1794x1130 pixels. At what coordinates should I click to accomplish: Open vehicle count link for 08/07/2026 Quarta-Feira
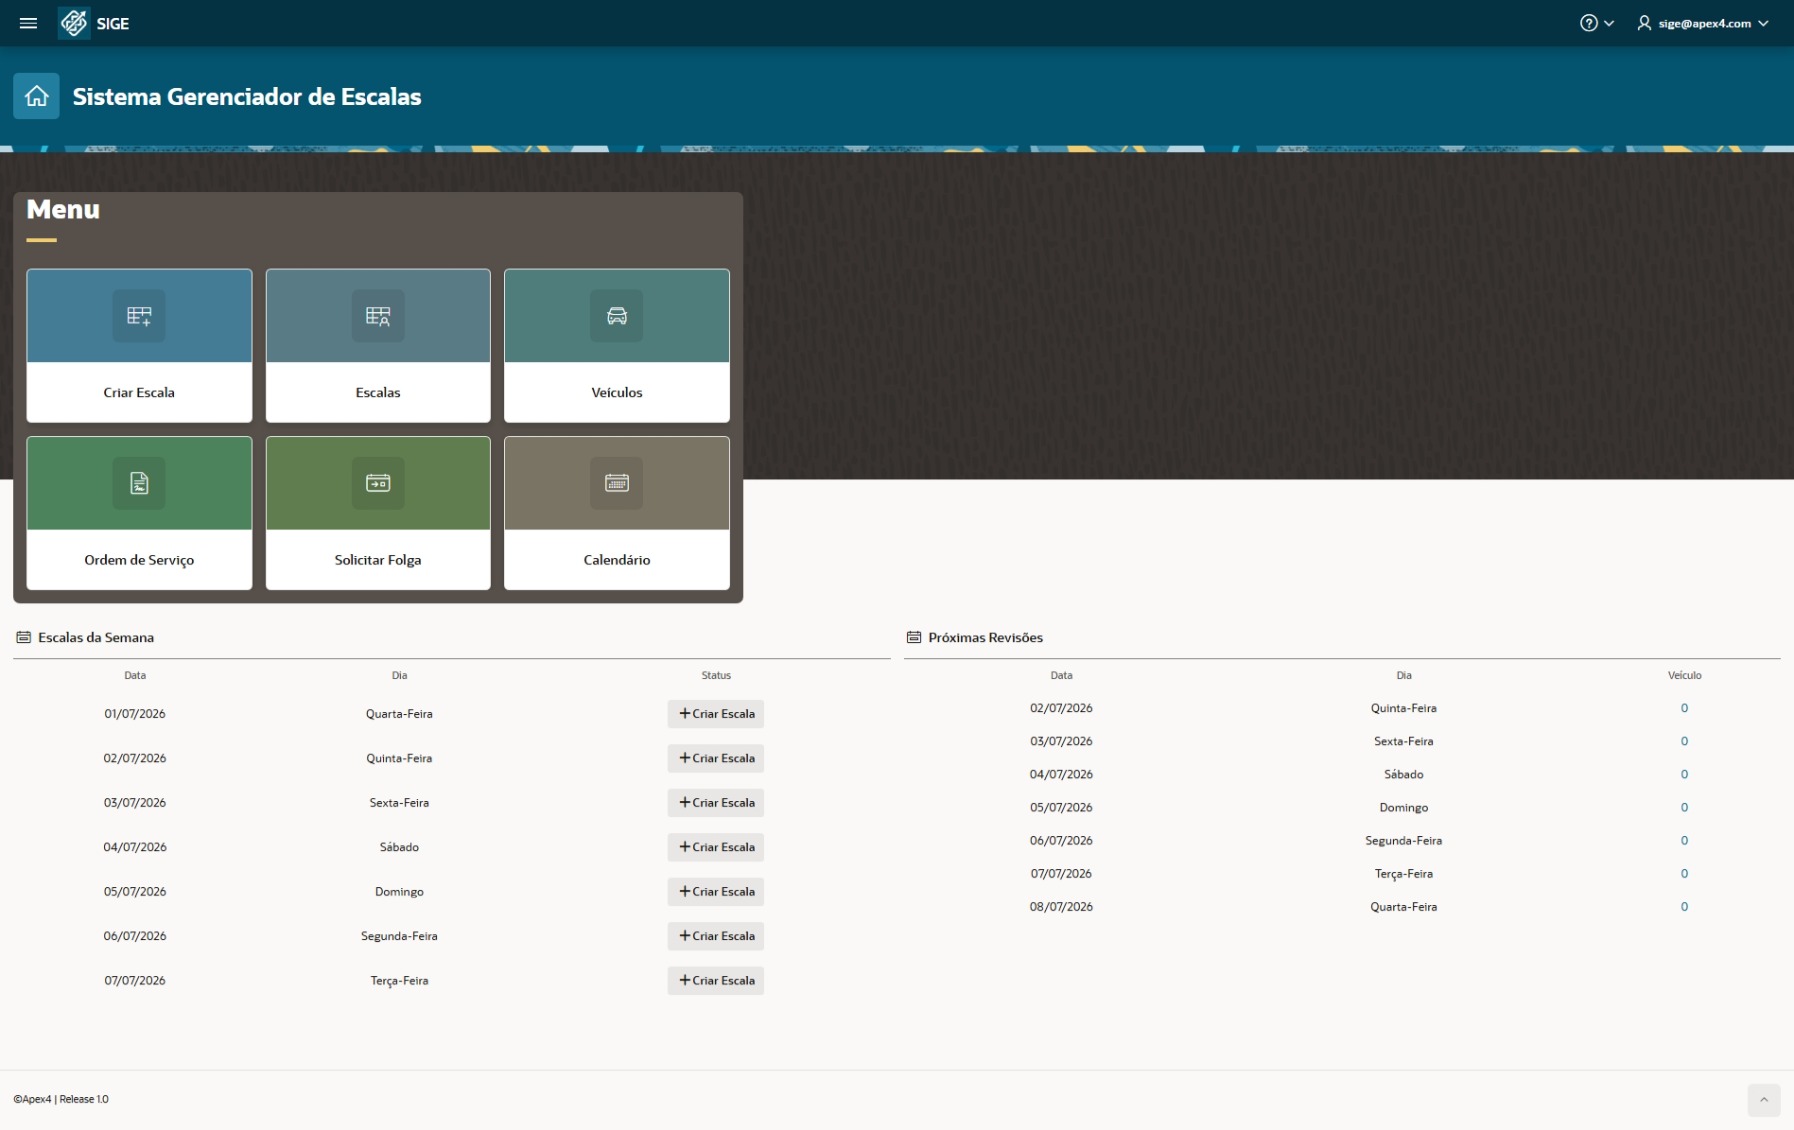click(x=1684, y=907)
